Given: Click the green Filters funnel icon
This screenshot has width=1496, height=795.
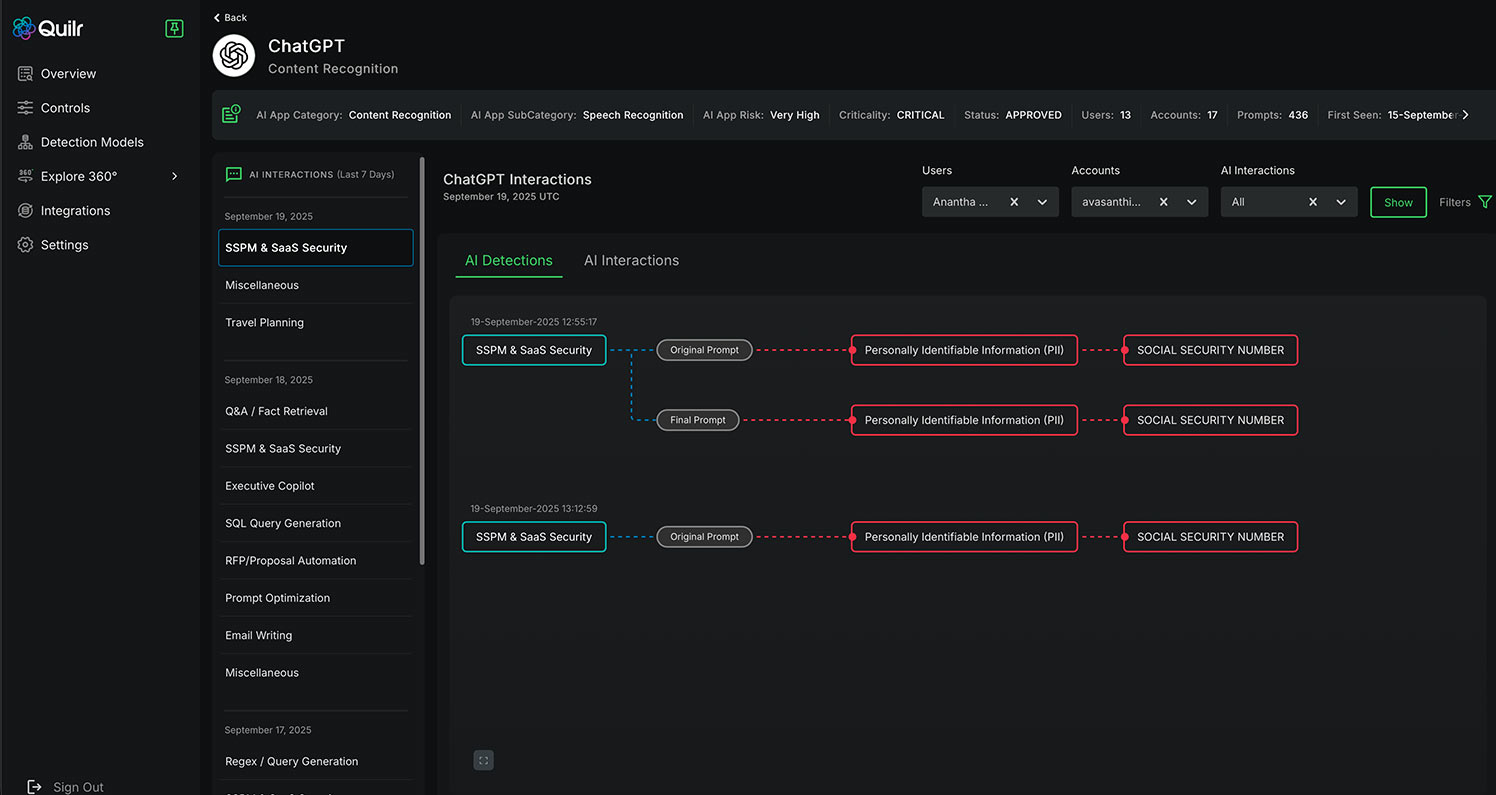Looking at the screenshot, I should 1485,202.
